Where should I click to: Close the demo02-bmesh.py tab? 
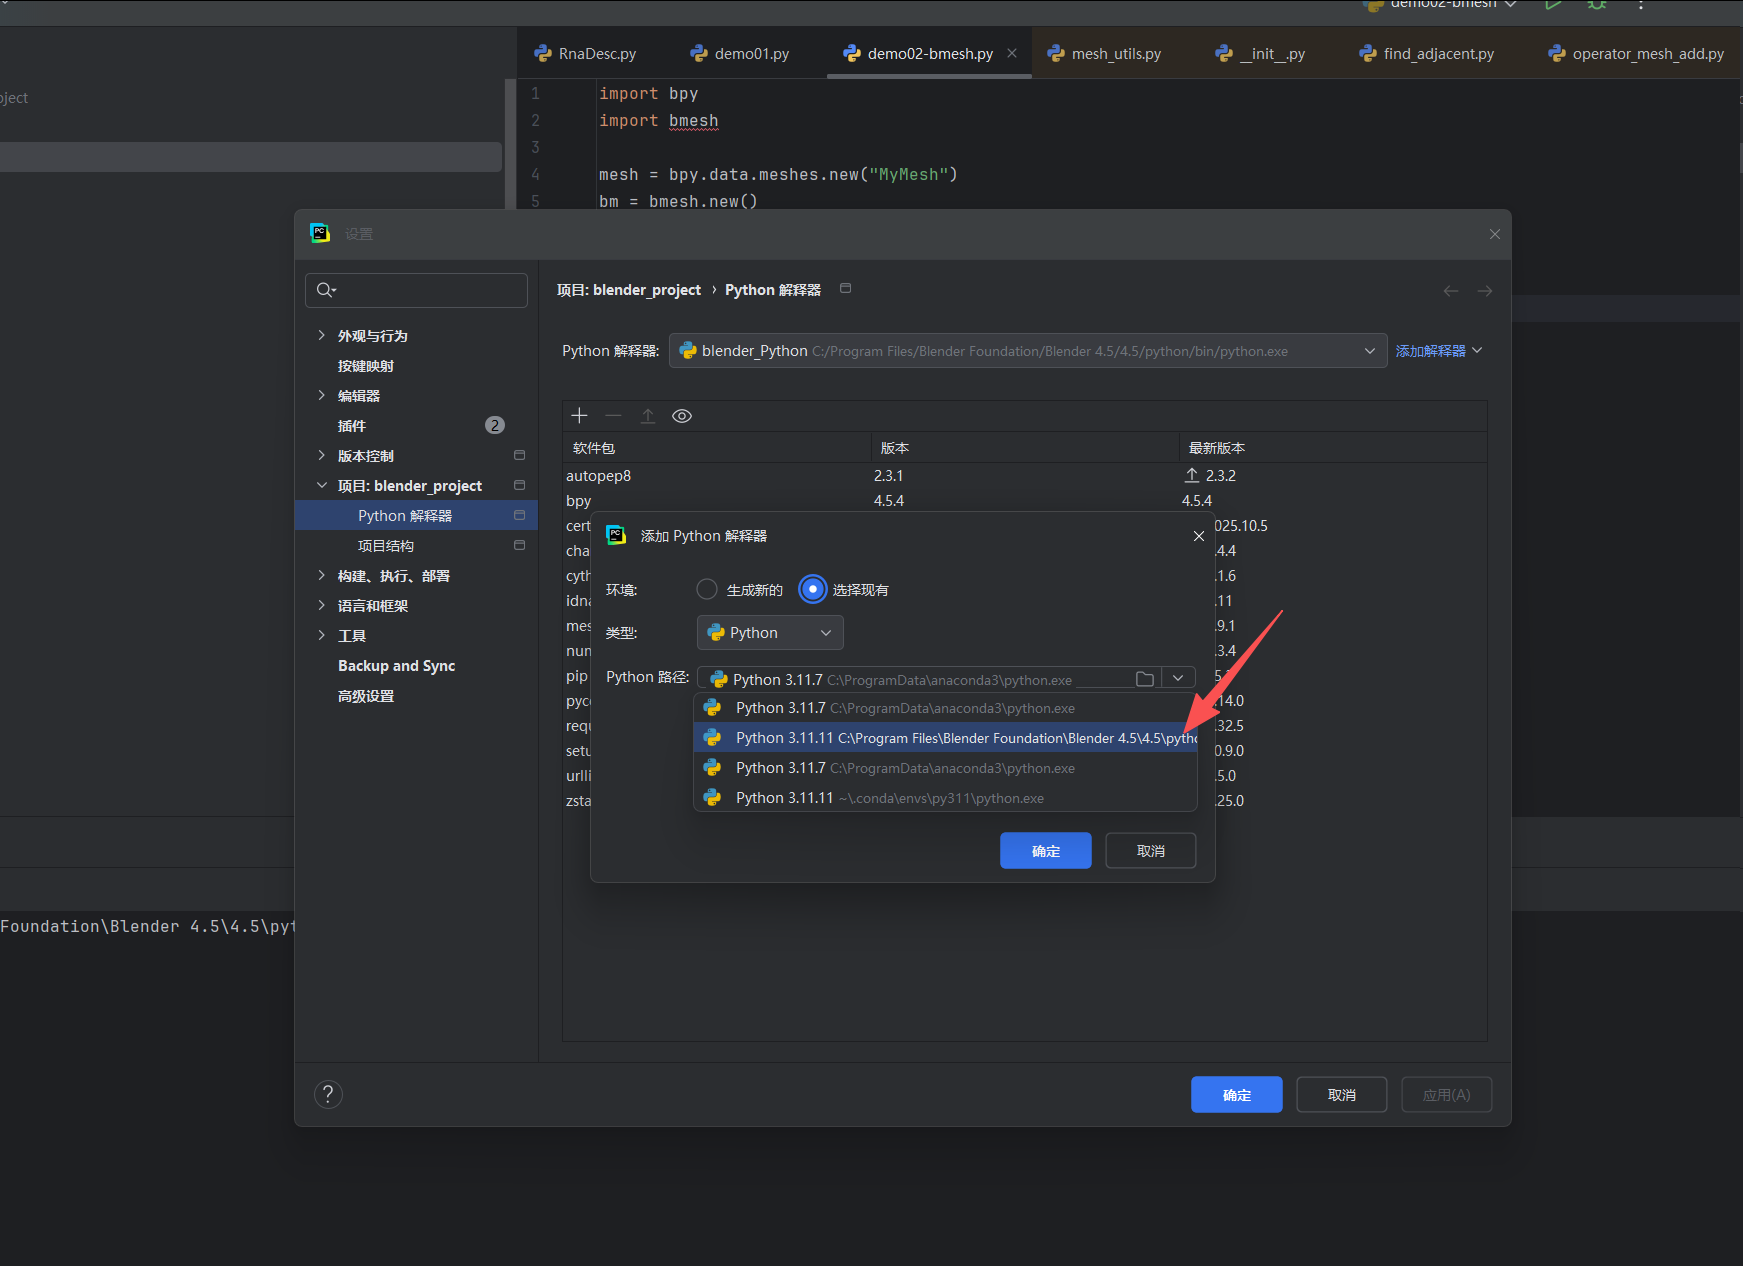1012,53
